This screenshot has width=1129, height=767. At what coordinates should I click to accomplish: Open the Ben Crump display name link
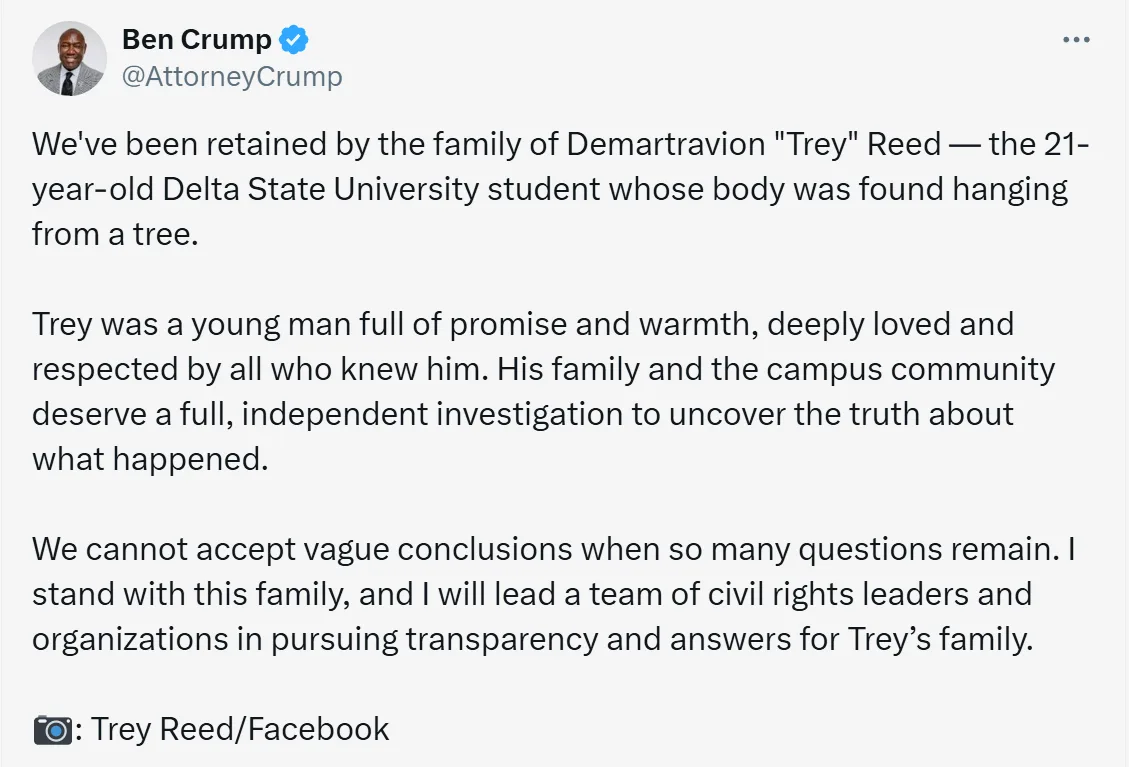(x=196, y=40)
